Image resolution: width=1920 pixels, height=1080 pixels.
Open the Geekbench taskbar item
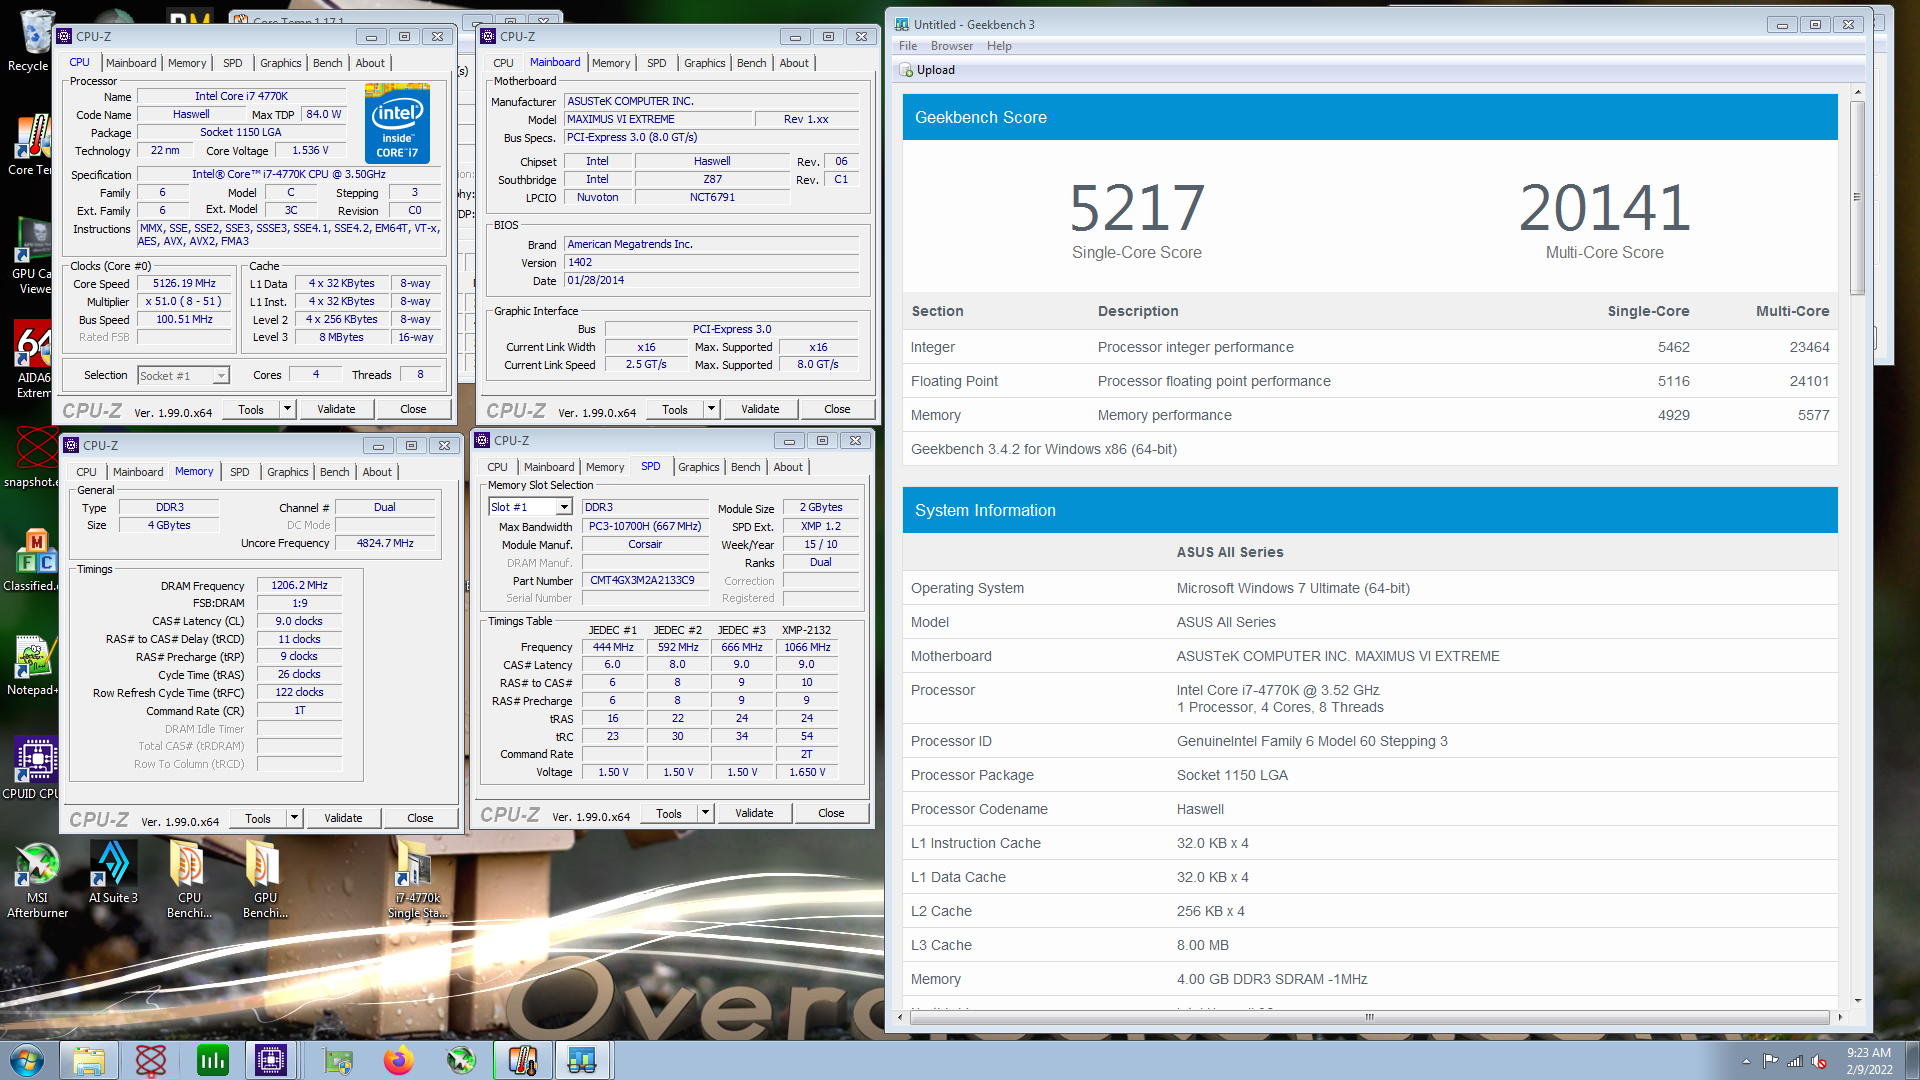[582, 1060]
